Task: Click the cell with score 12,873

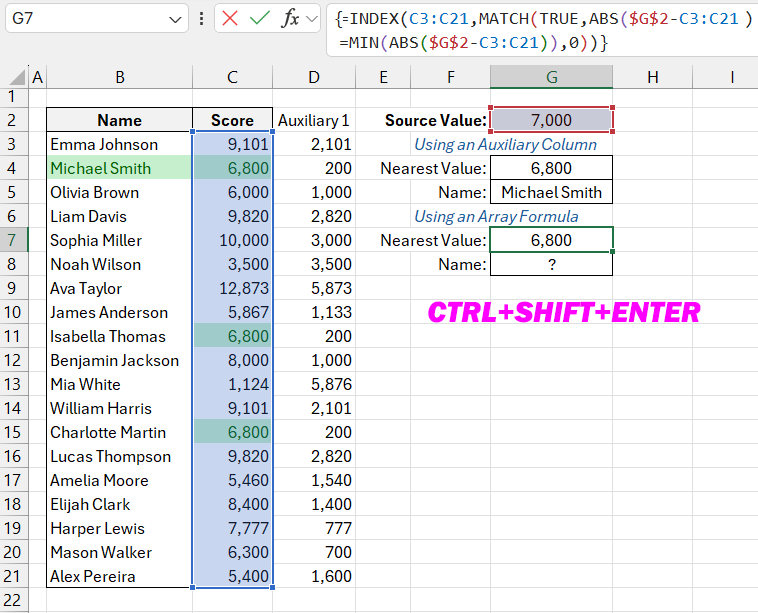Action: pyautogui.click(x=232, y=288)
